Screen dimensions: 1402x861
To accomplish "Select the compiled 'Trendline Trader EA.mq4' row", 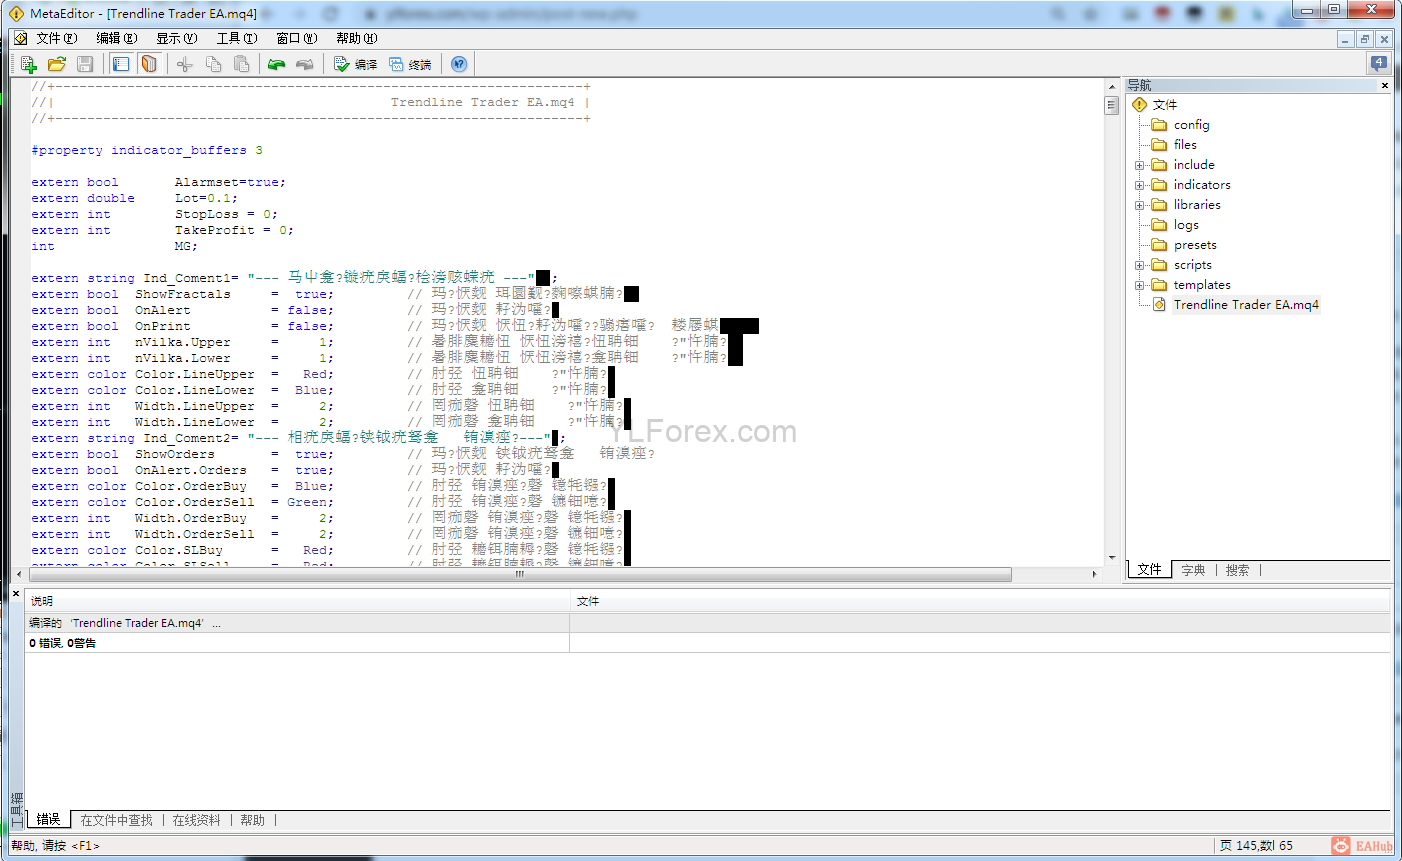I will 707,623.
